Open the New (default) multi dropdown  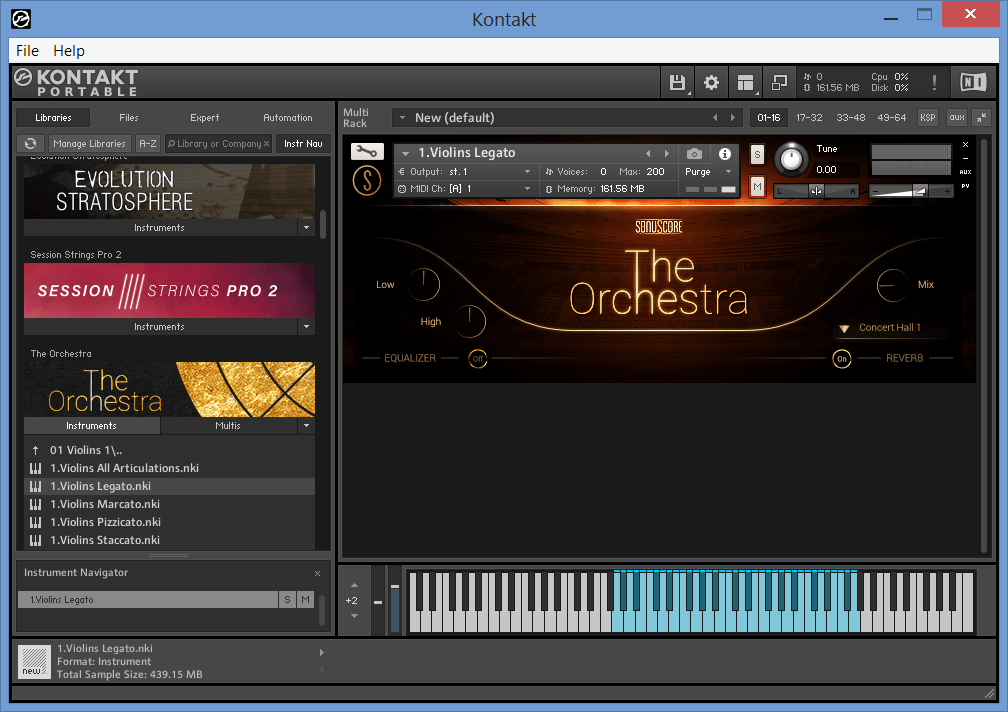point(402,118)
